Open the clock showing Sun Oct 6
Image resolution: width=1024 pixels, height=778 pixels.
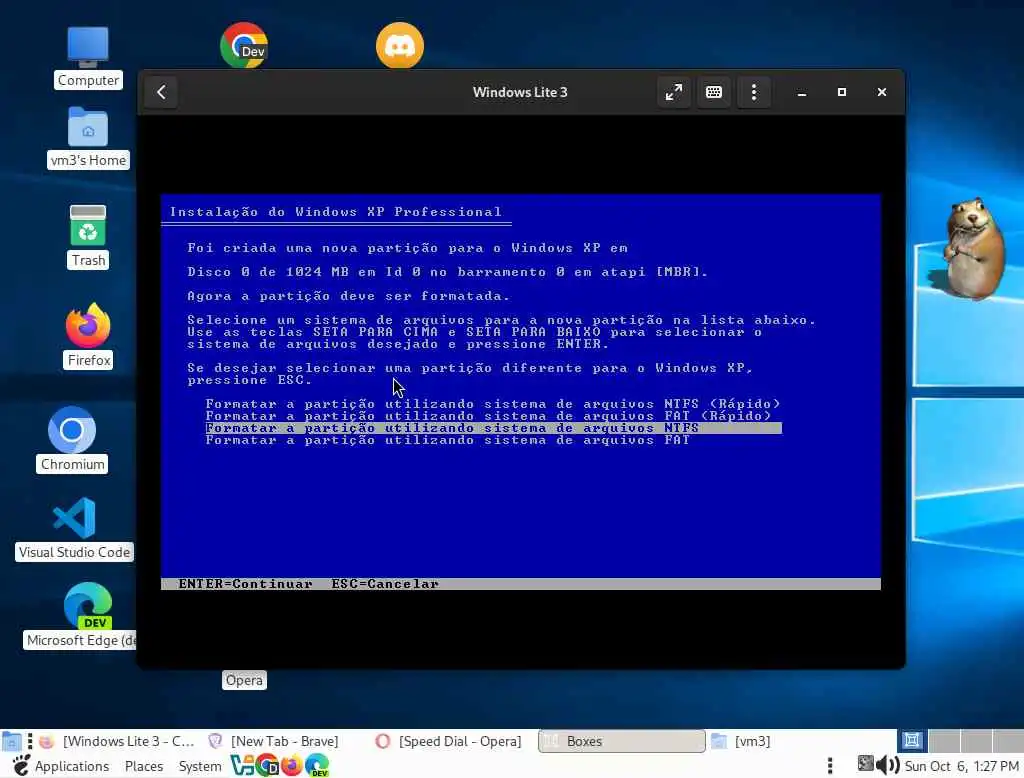pyautogui.click(x=961, y=766)
